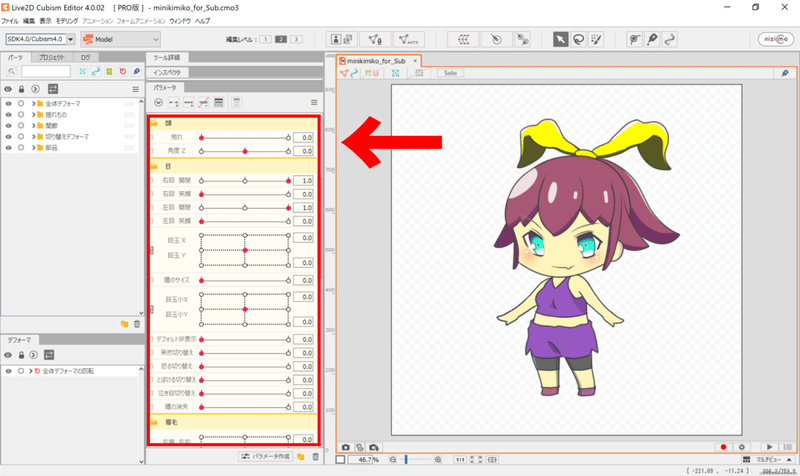Image resolution: width=800 pixels, height=476 pixels.
Task: Open the nizima logo button
Action: tap(776, 39)
